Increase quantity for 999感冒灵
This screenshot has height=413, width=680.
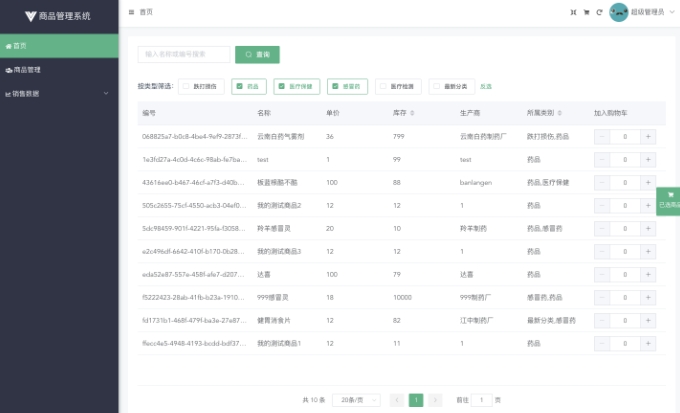pyautogui.click(x=648, y=298)
